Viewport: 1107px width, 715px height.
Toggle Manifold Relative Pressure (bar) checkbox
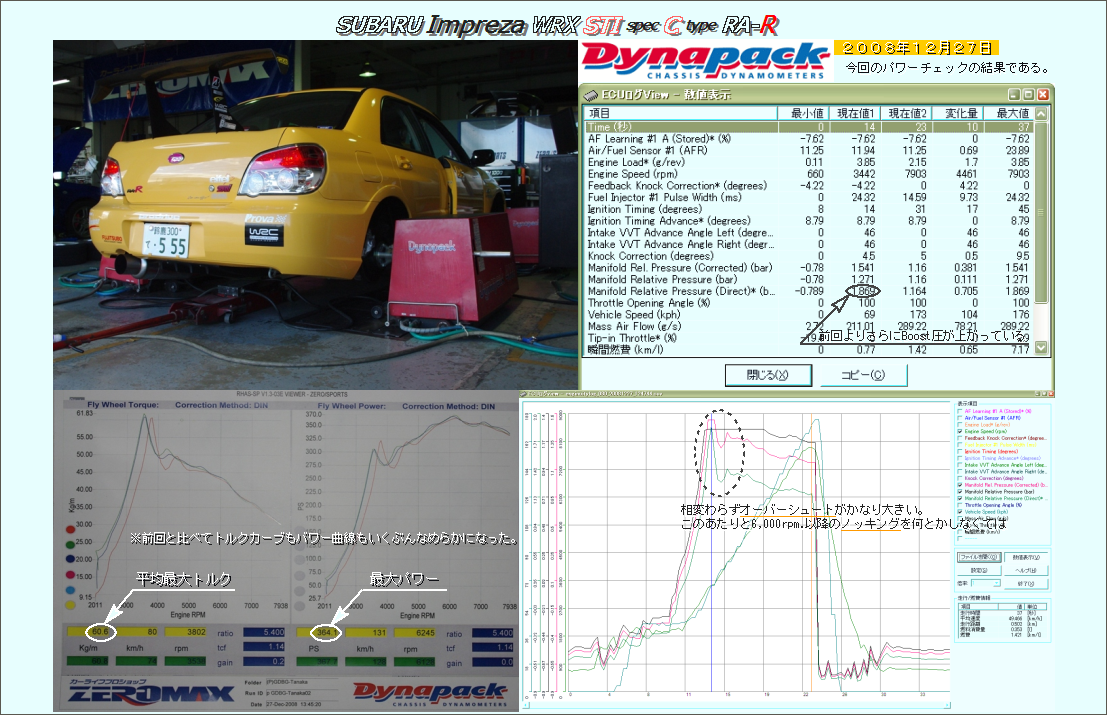tap(960, 491)
